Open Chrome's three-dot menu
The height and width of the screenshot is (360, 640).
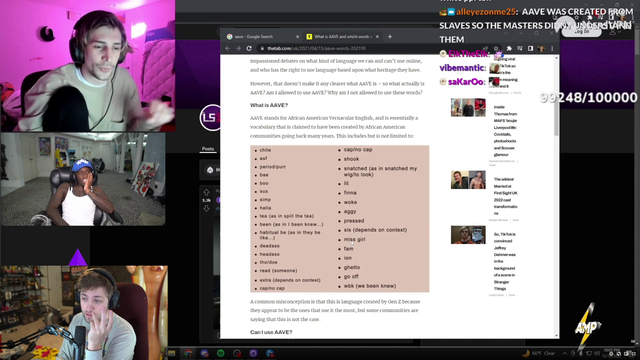[552, 48]
